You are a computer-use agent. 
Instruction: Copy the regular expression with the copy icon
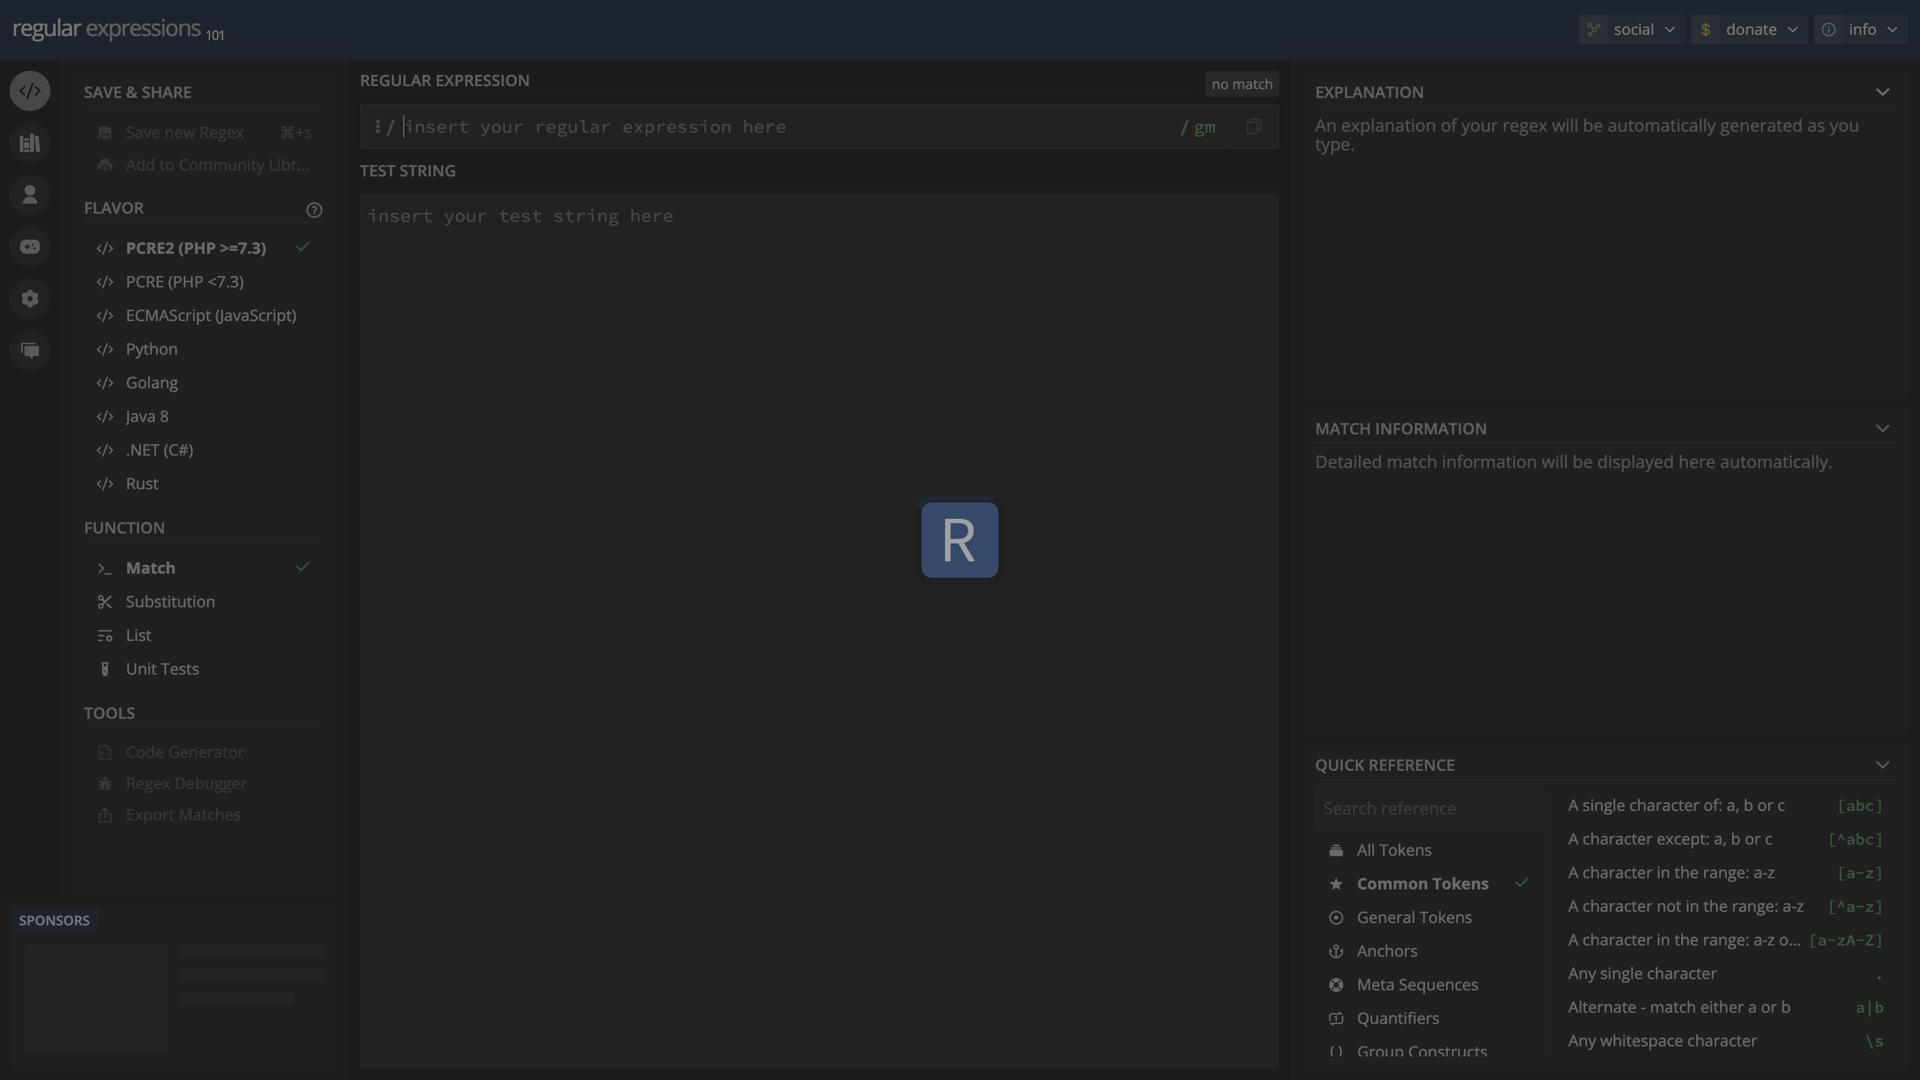click(x=1254, y=127)
